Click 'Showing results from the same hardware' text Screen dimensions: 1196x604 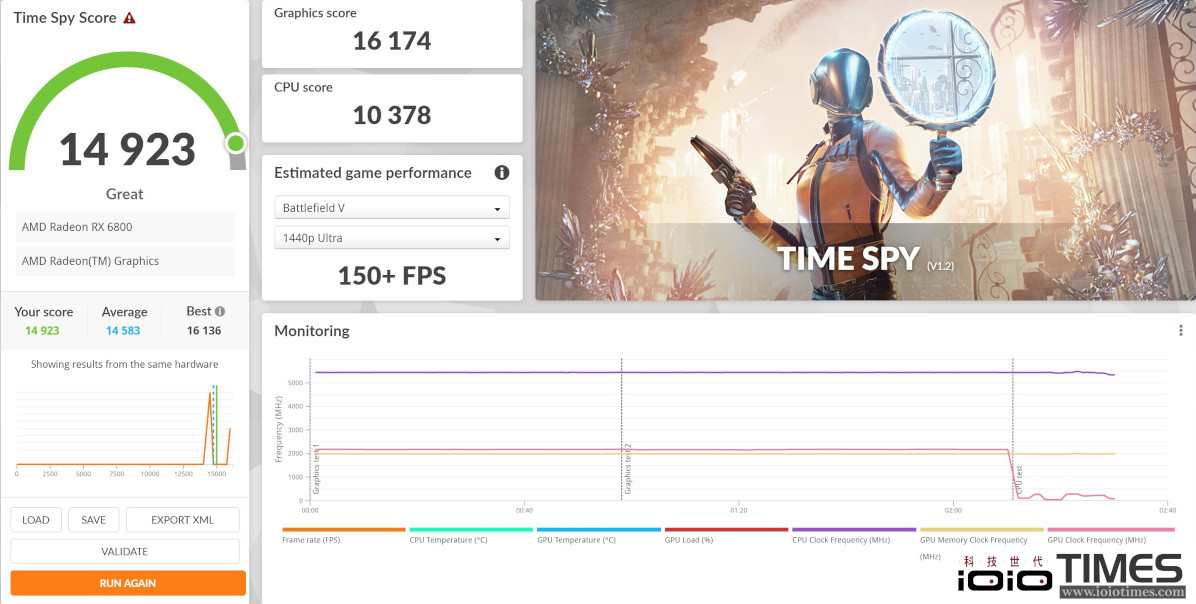124,365
